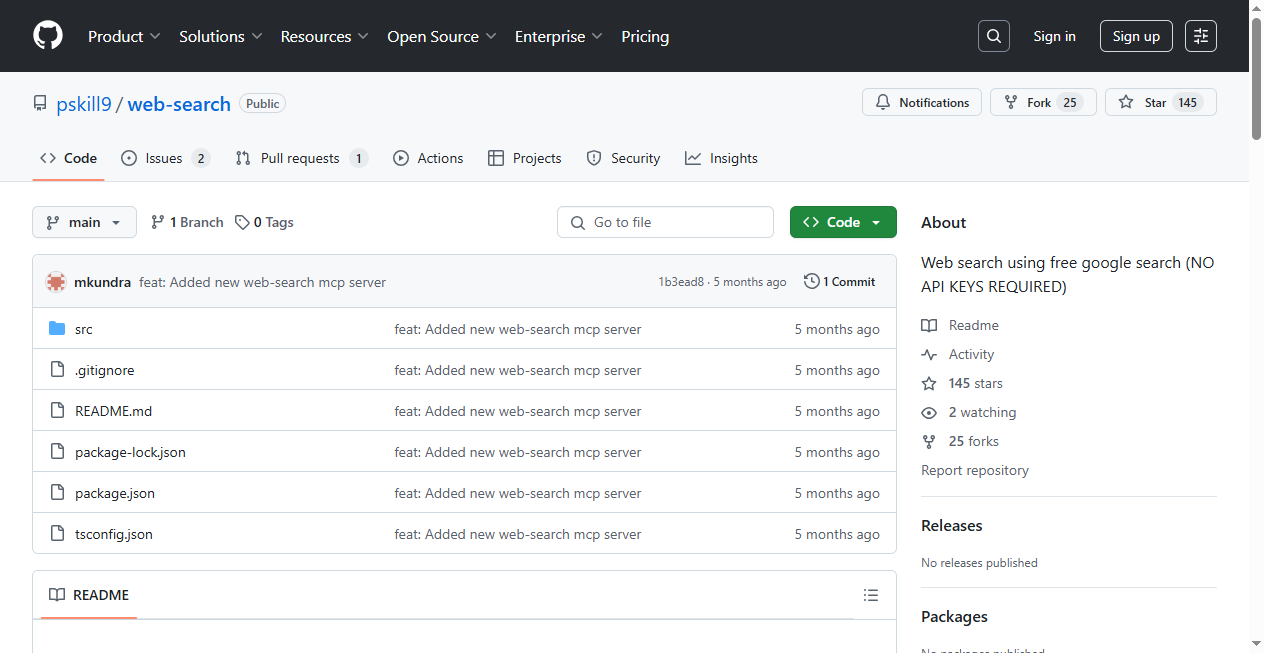
Task: Open the green Code dropdown button
Action: point(843,222)
